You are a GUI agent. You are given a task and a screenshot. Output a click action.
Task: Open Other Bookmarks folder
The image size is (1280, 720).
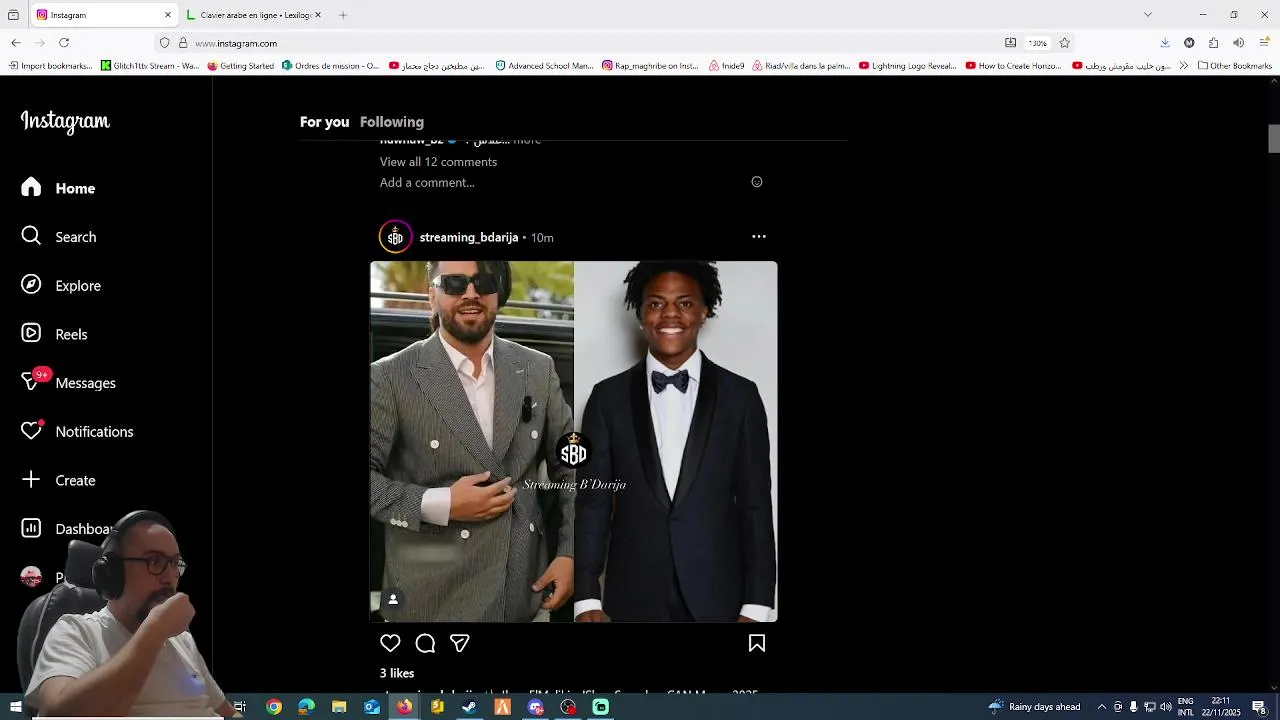point(1234,66)
